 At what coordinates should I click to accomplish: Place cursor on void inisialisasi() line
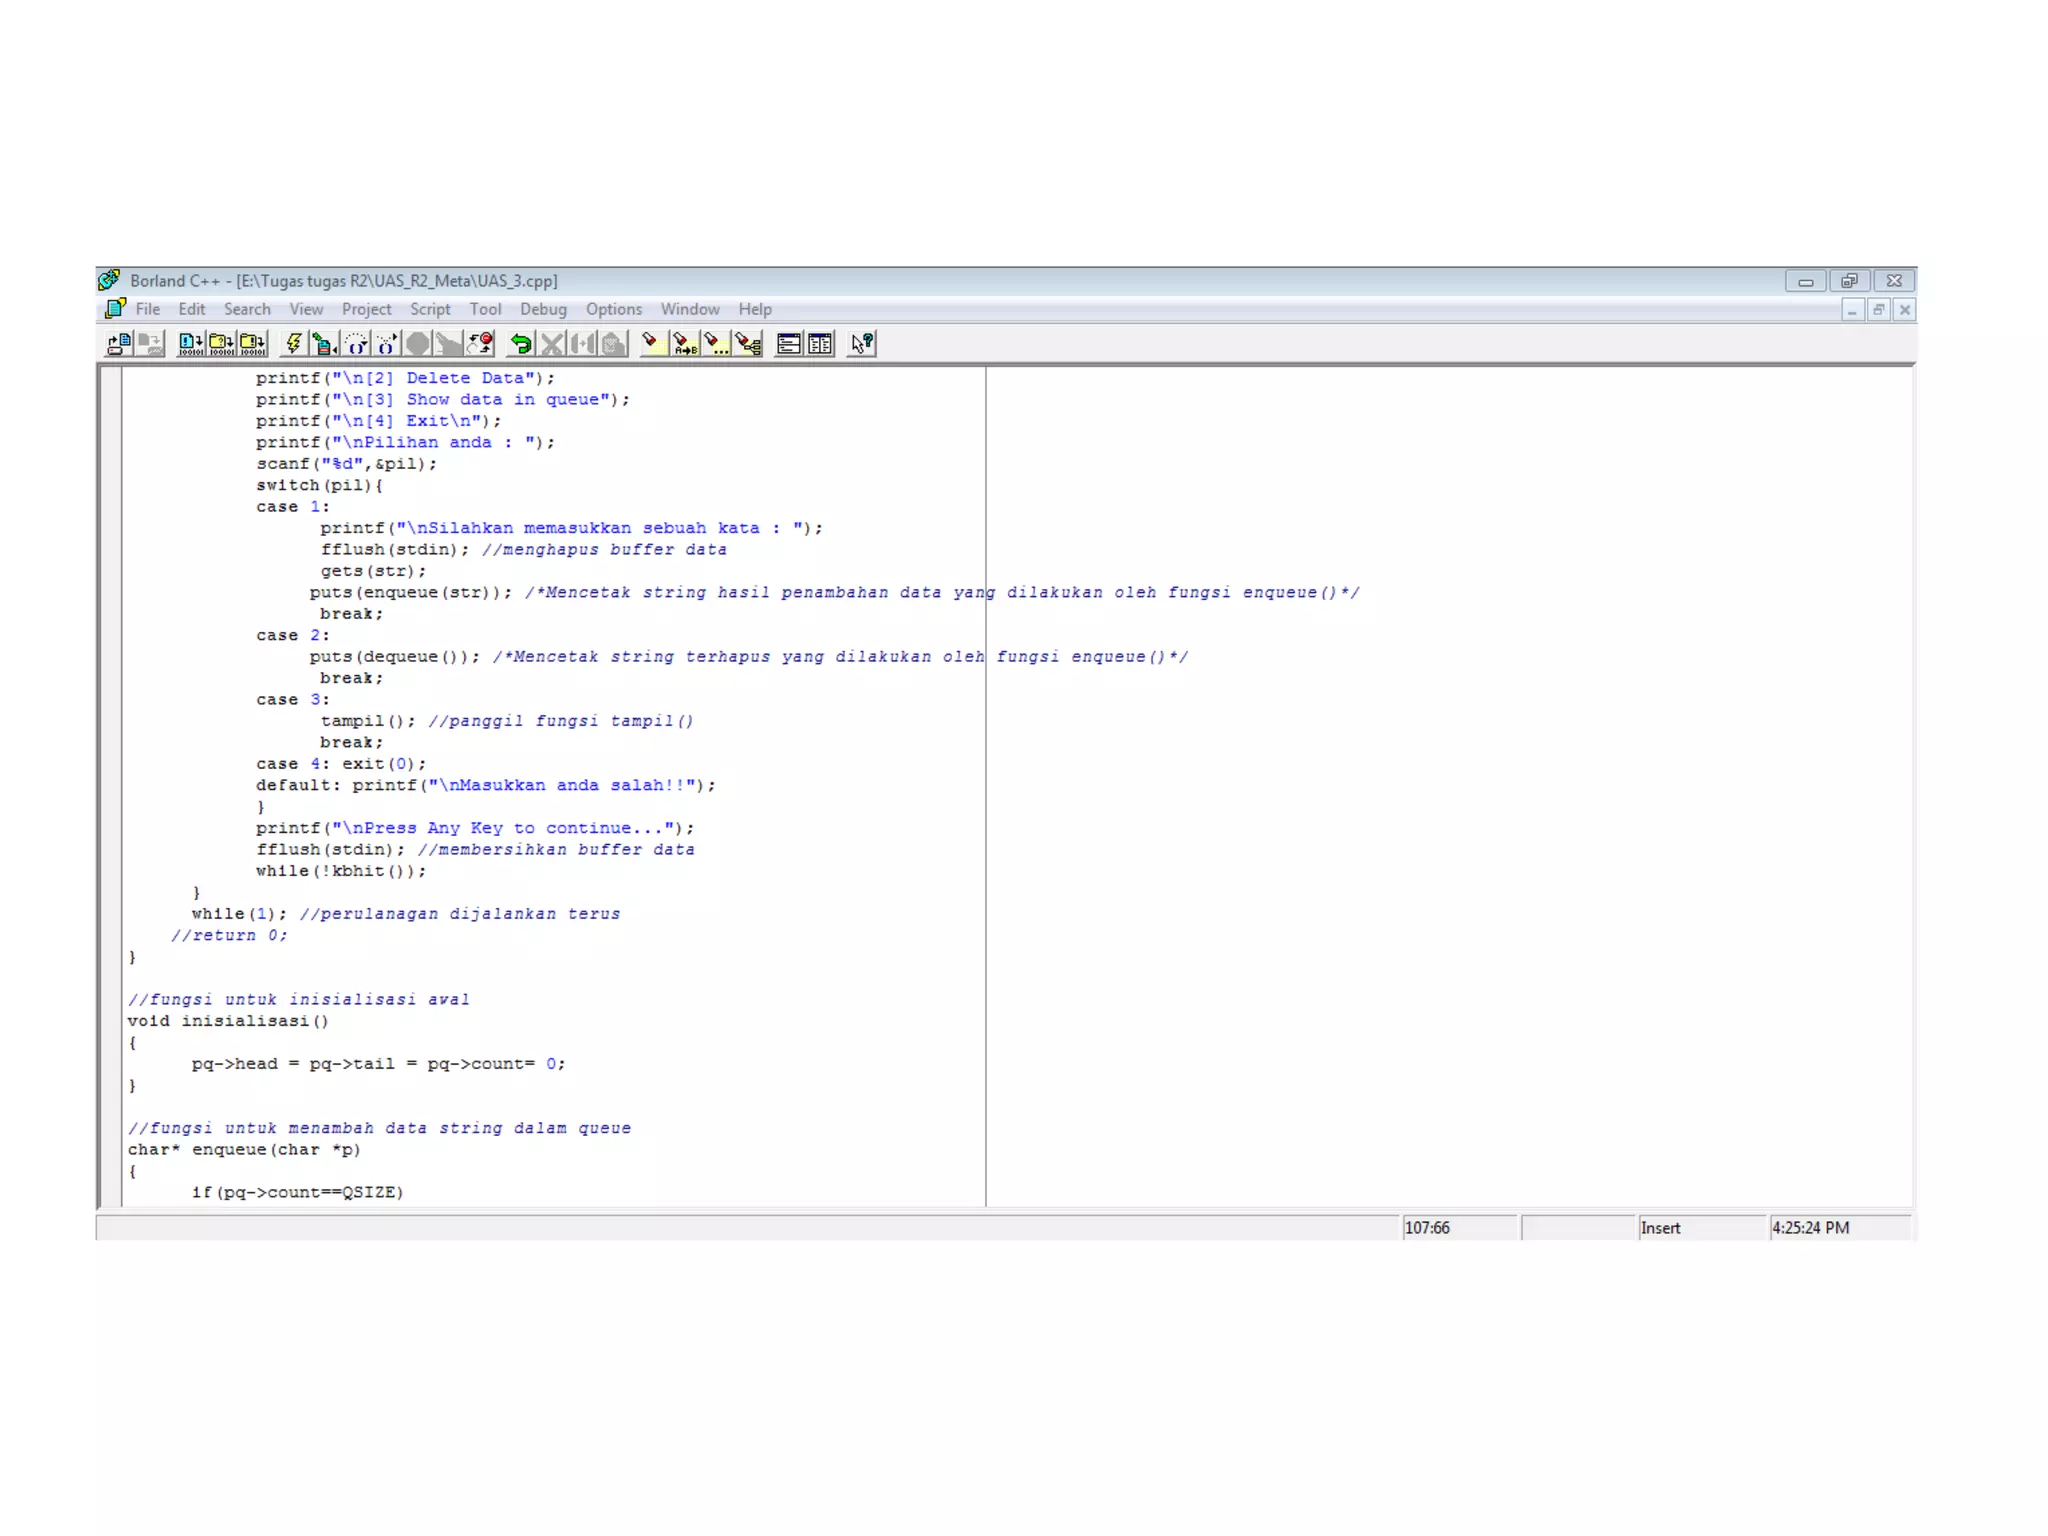[228, 1021]
